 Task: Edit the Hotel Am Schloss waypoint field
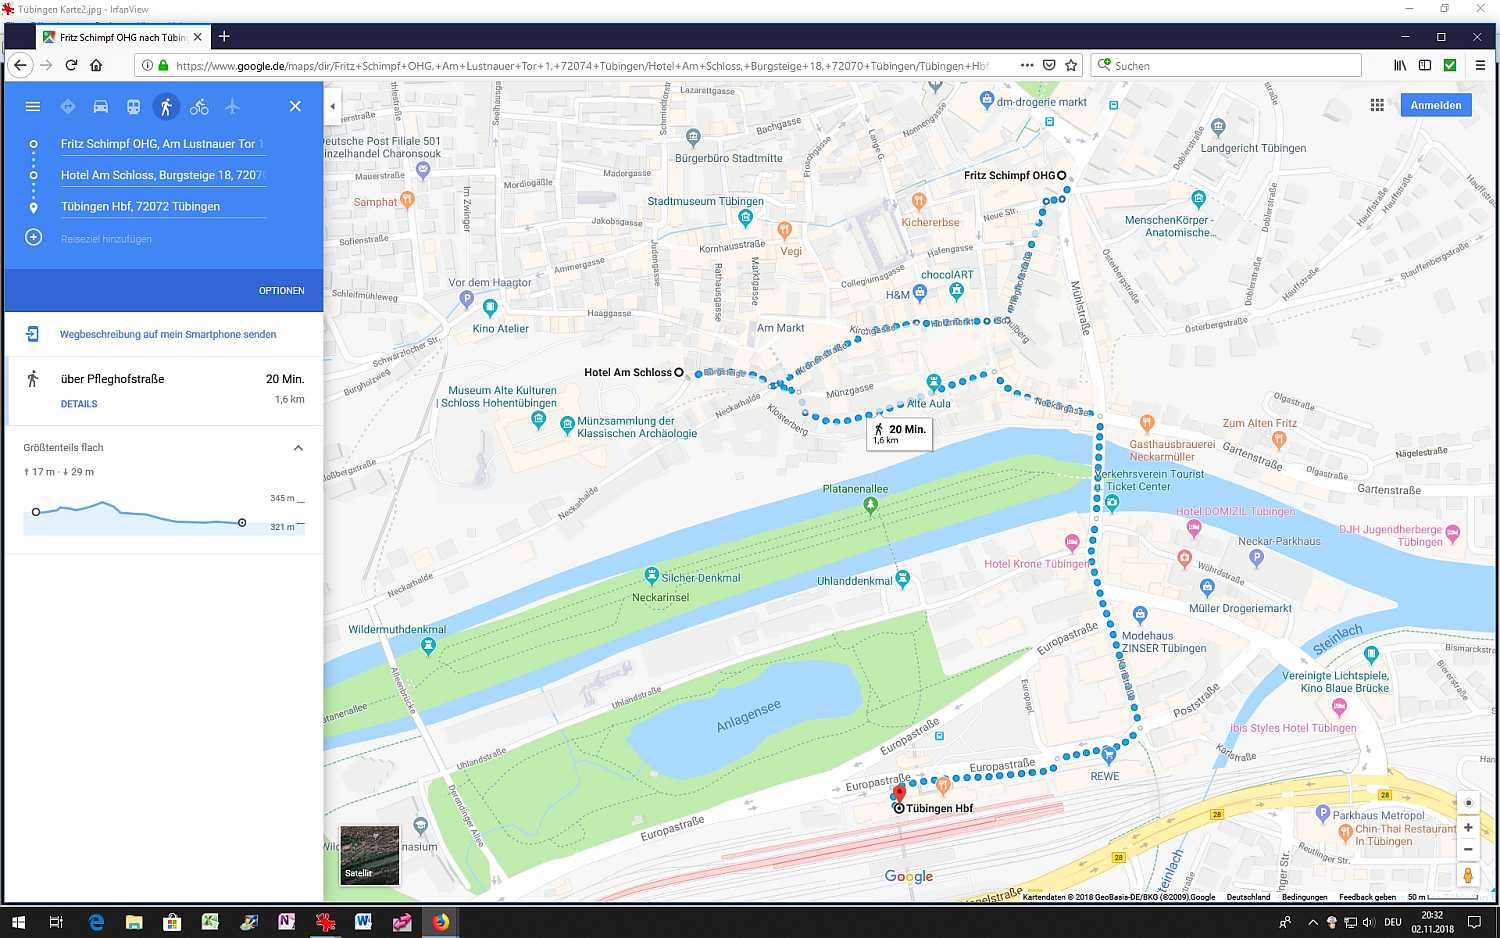[x=163, y=175]
